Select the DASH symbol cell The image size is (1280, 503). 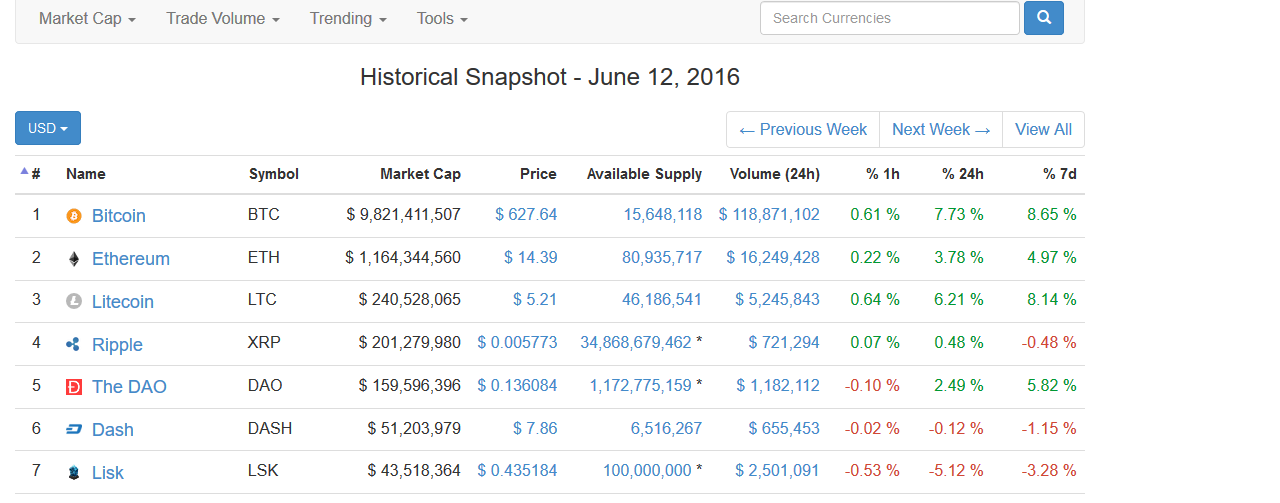tap(270, 428)
